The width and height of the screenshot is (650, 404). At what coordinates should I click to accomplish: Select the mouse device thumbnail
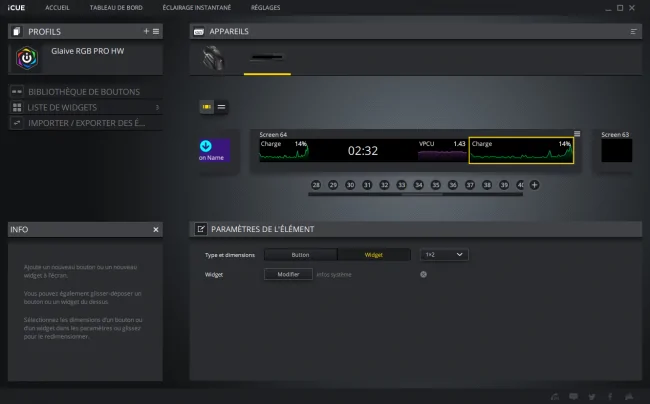(213, 58)
